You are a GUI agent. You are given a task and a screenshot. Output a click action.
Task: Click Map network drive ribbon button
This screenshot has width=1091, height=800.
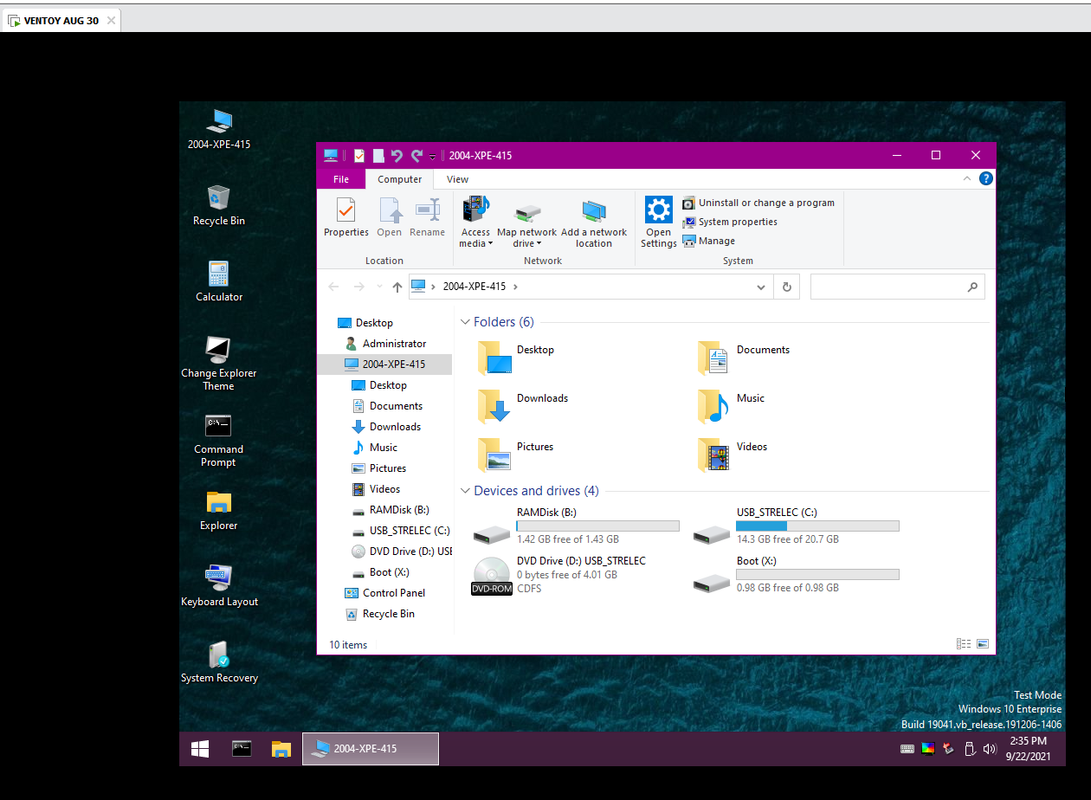pos(527,225)
